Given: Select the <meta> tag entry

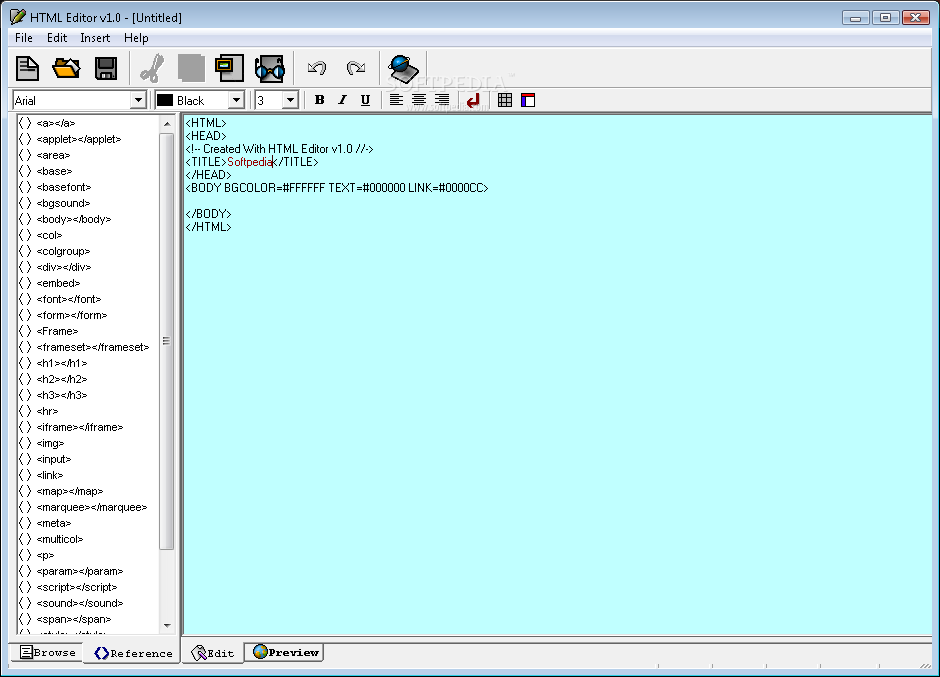Looking at the screenshot, I should click(x=54, y=523).
